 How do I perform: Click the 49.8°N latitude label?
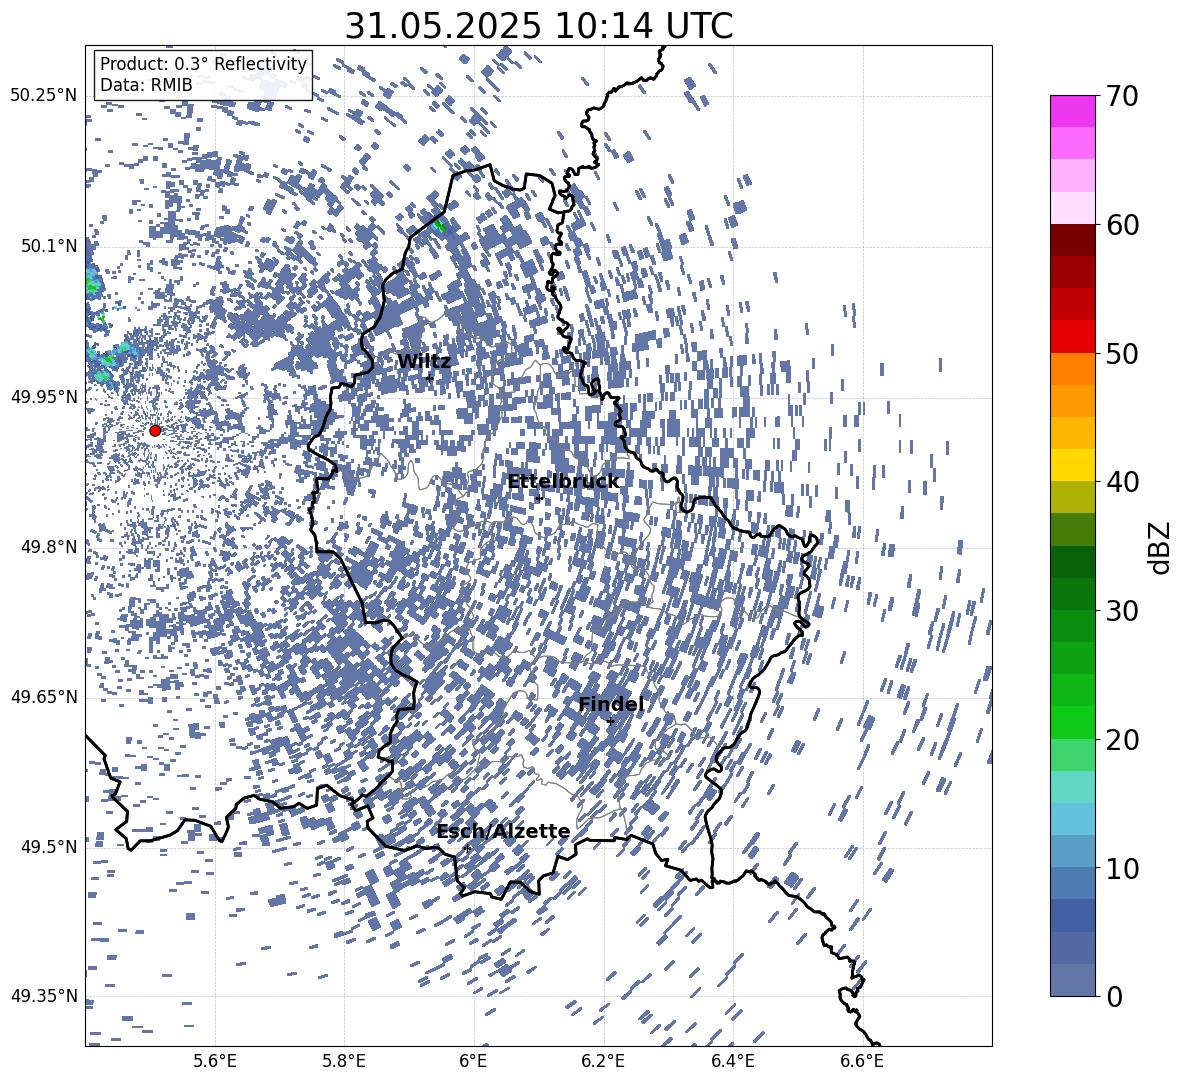(49, 547)
